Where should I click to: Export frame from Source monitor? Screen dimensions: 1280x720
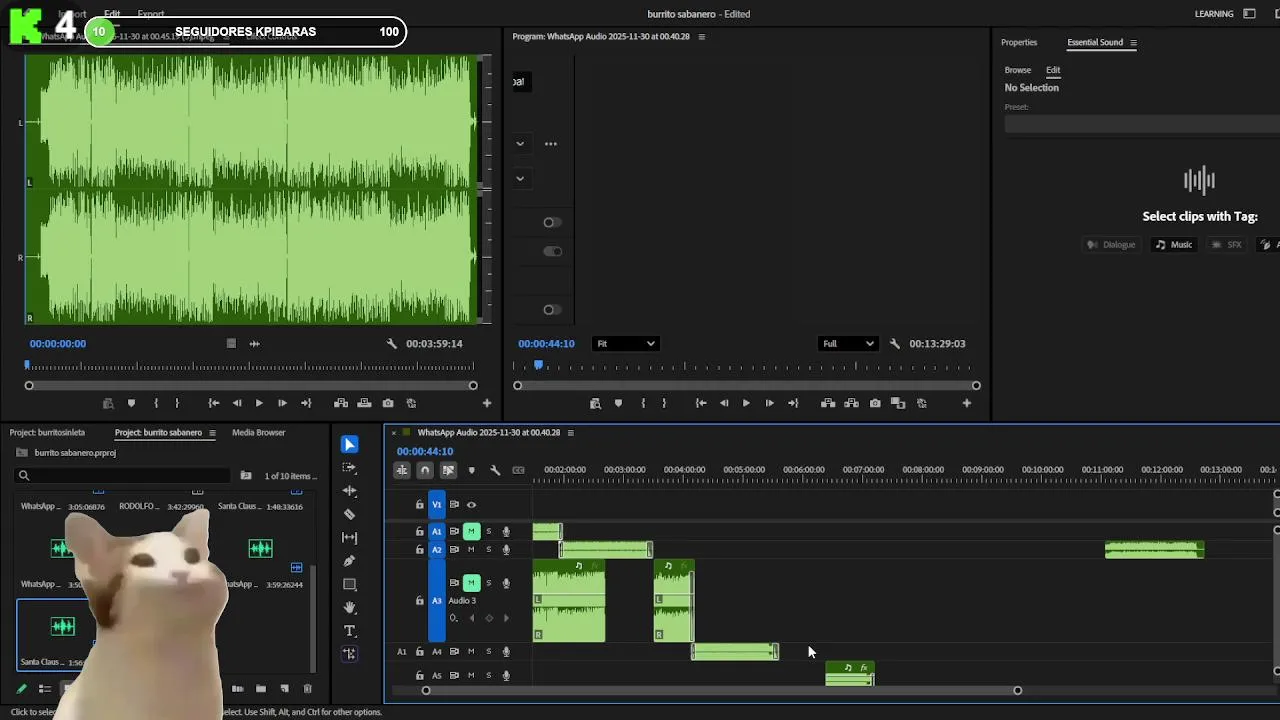click(x=388, y=403)
